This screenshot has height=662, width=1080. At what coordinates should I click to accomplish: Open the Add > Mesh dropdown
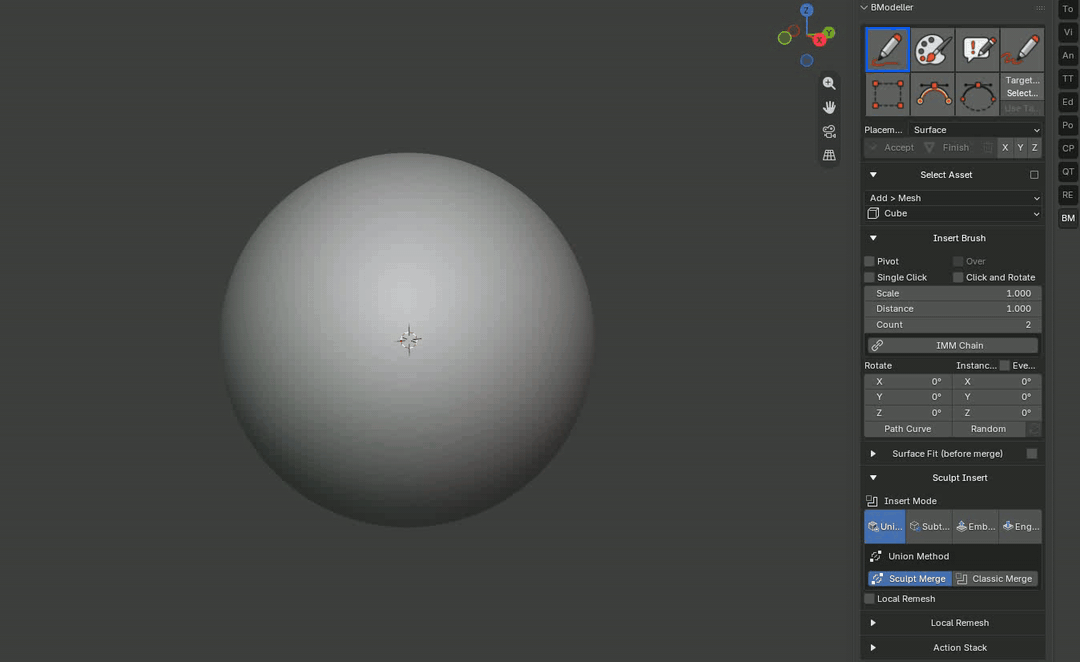(x=953, y=198)
